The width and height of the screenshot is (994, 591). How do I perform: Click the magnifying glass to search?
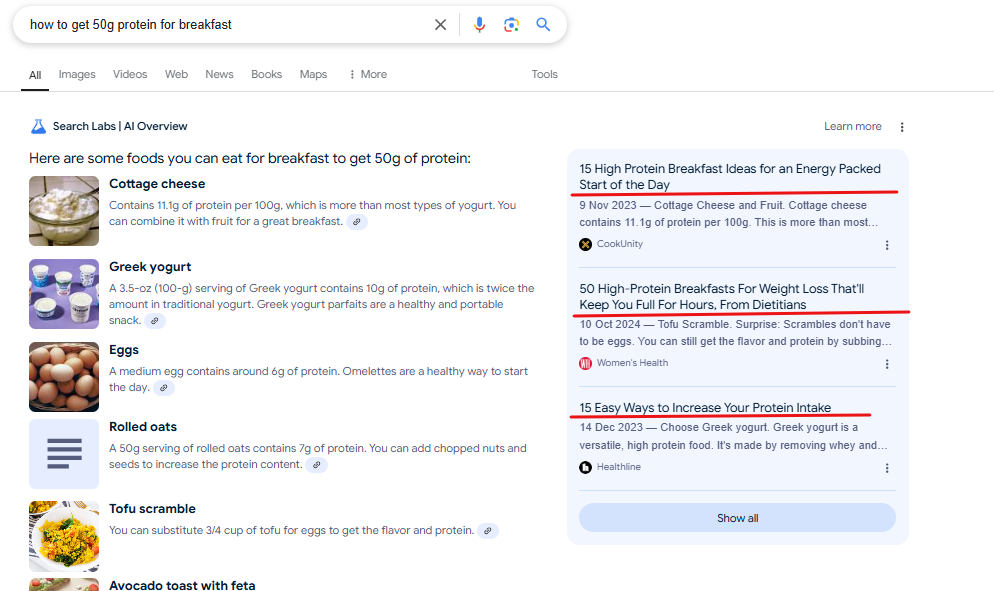point(544,24)
